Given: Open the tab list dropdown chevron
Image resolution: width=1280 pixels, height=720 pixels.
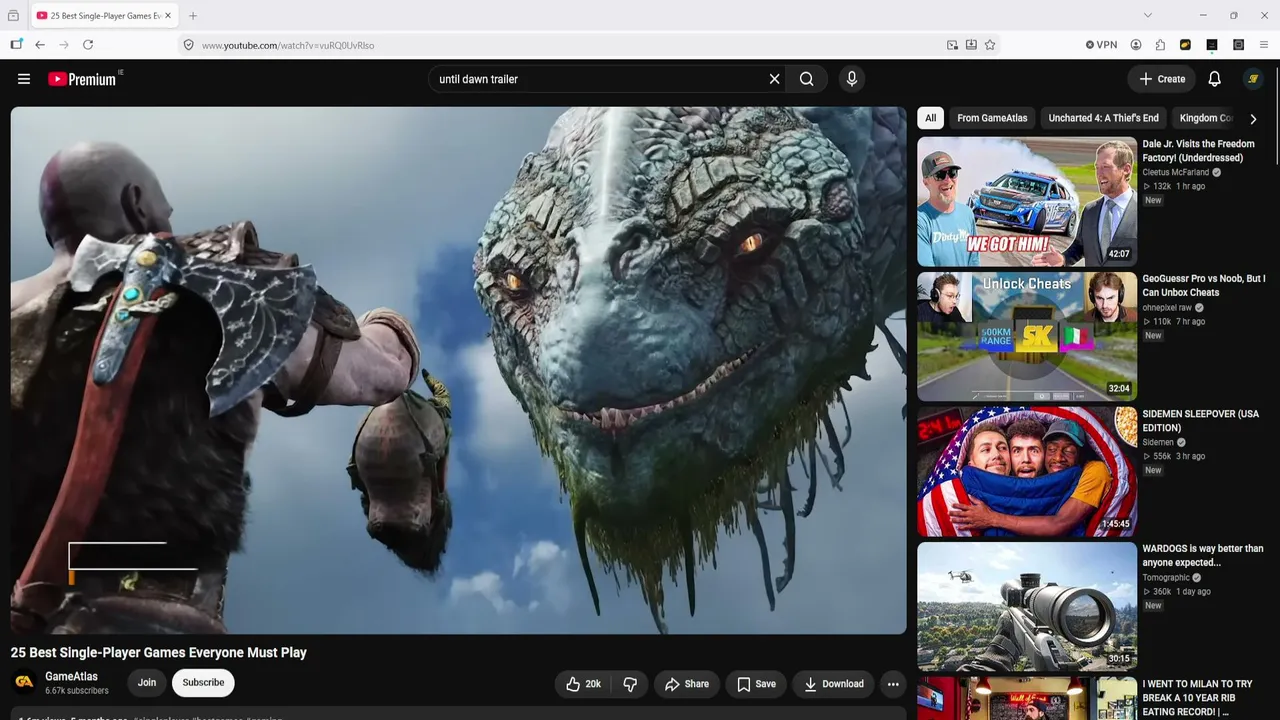Looking at the screenshot, I should point(1148,15).
